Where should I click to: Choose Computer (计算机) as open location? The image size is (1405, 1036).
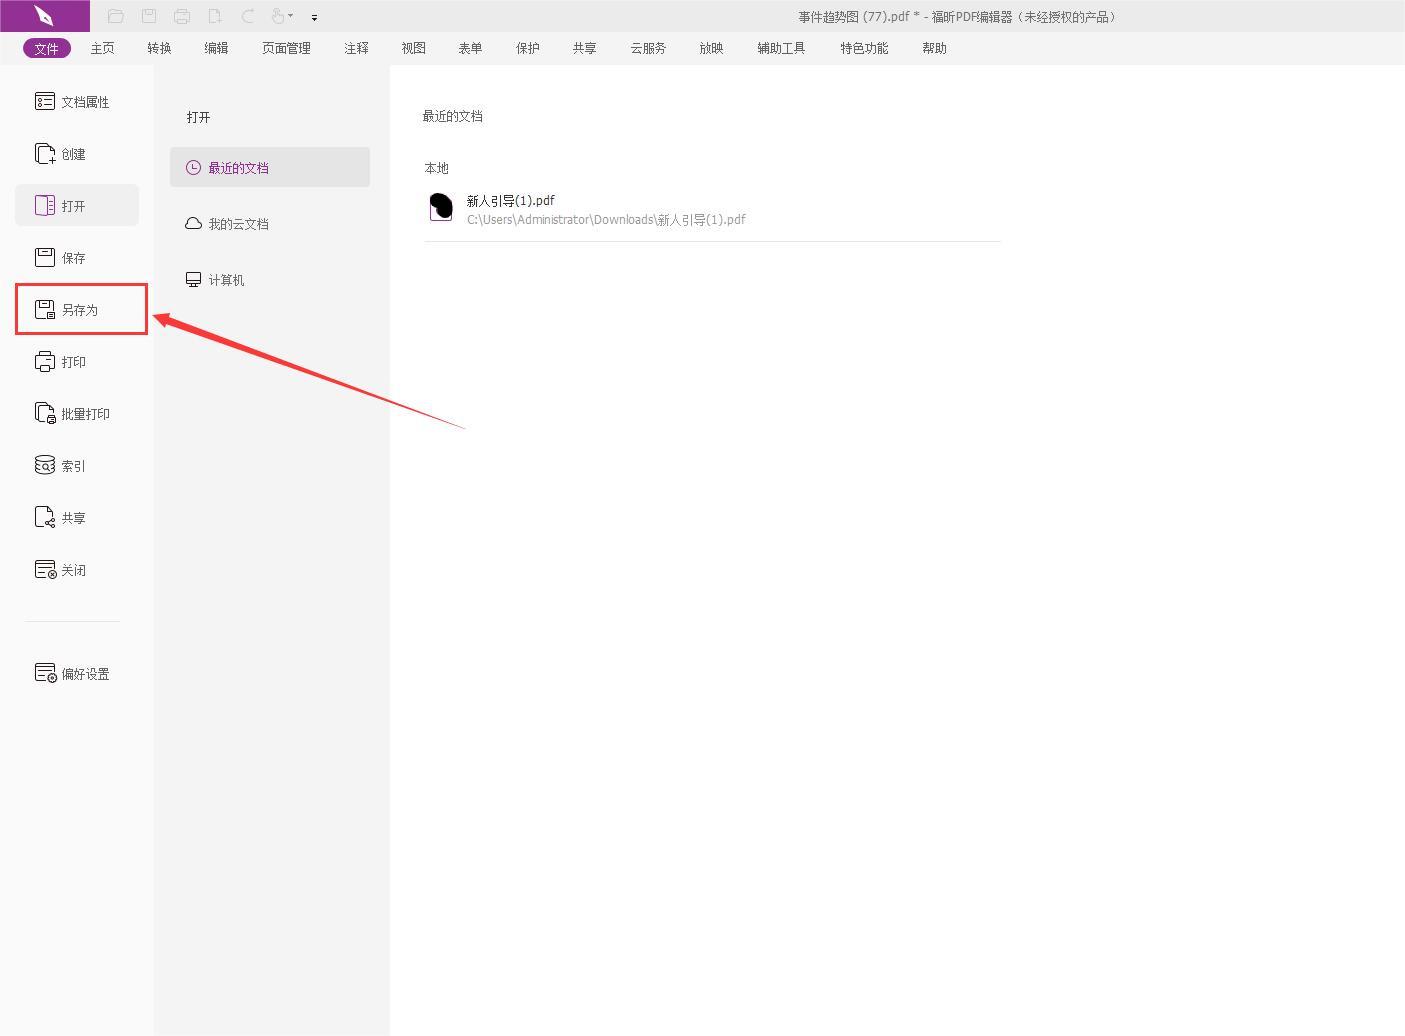tap(226, 280)
